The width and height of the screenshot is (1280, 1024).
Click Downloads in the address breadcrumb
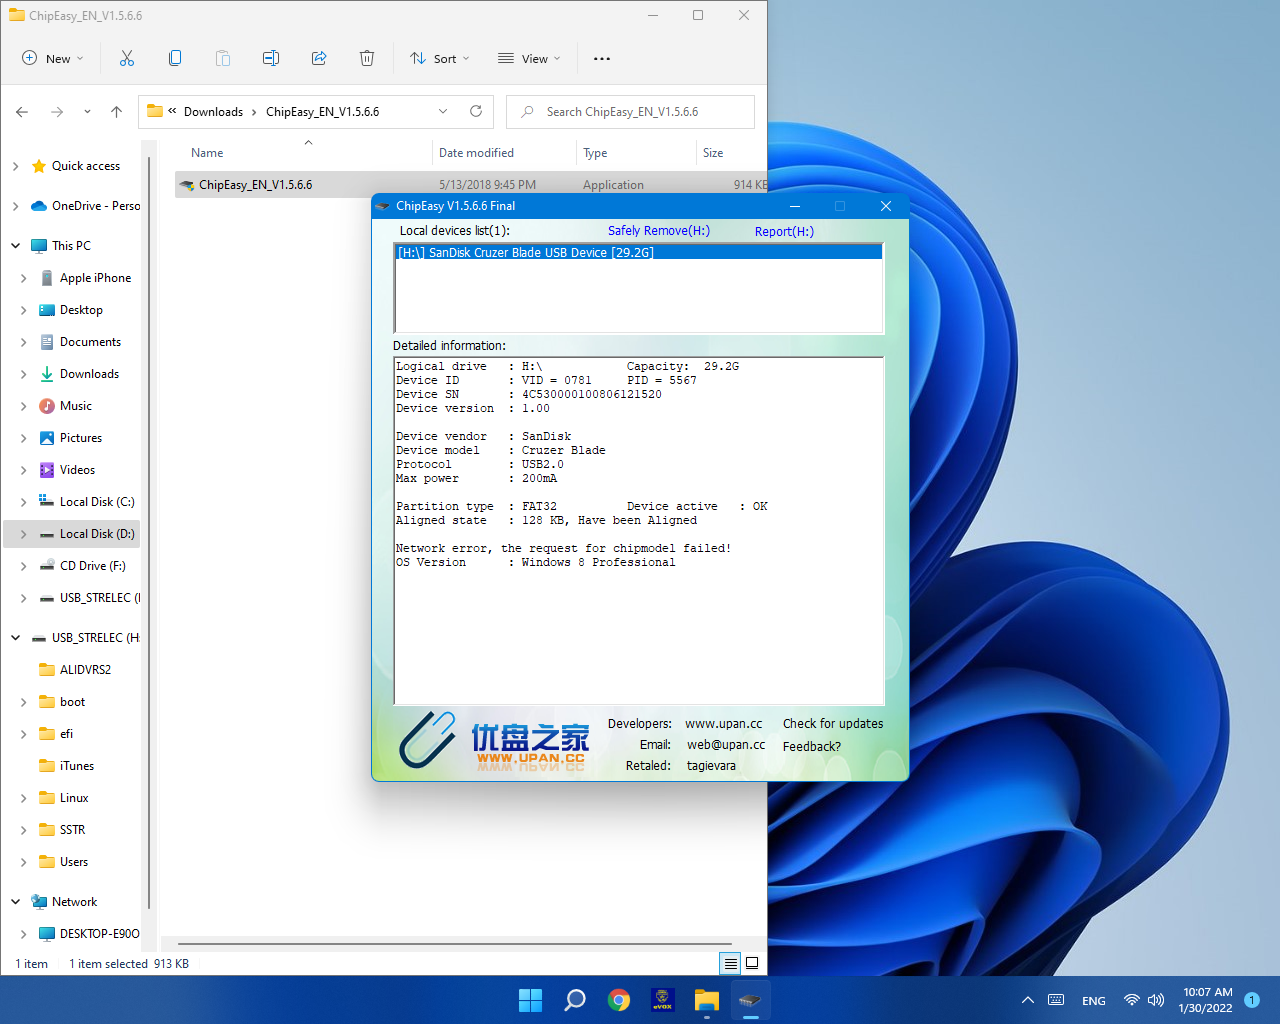point(213,112)
